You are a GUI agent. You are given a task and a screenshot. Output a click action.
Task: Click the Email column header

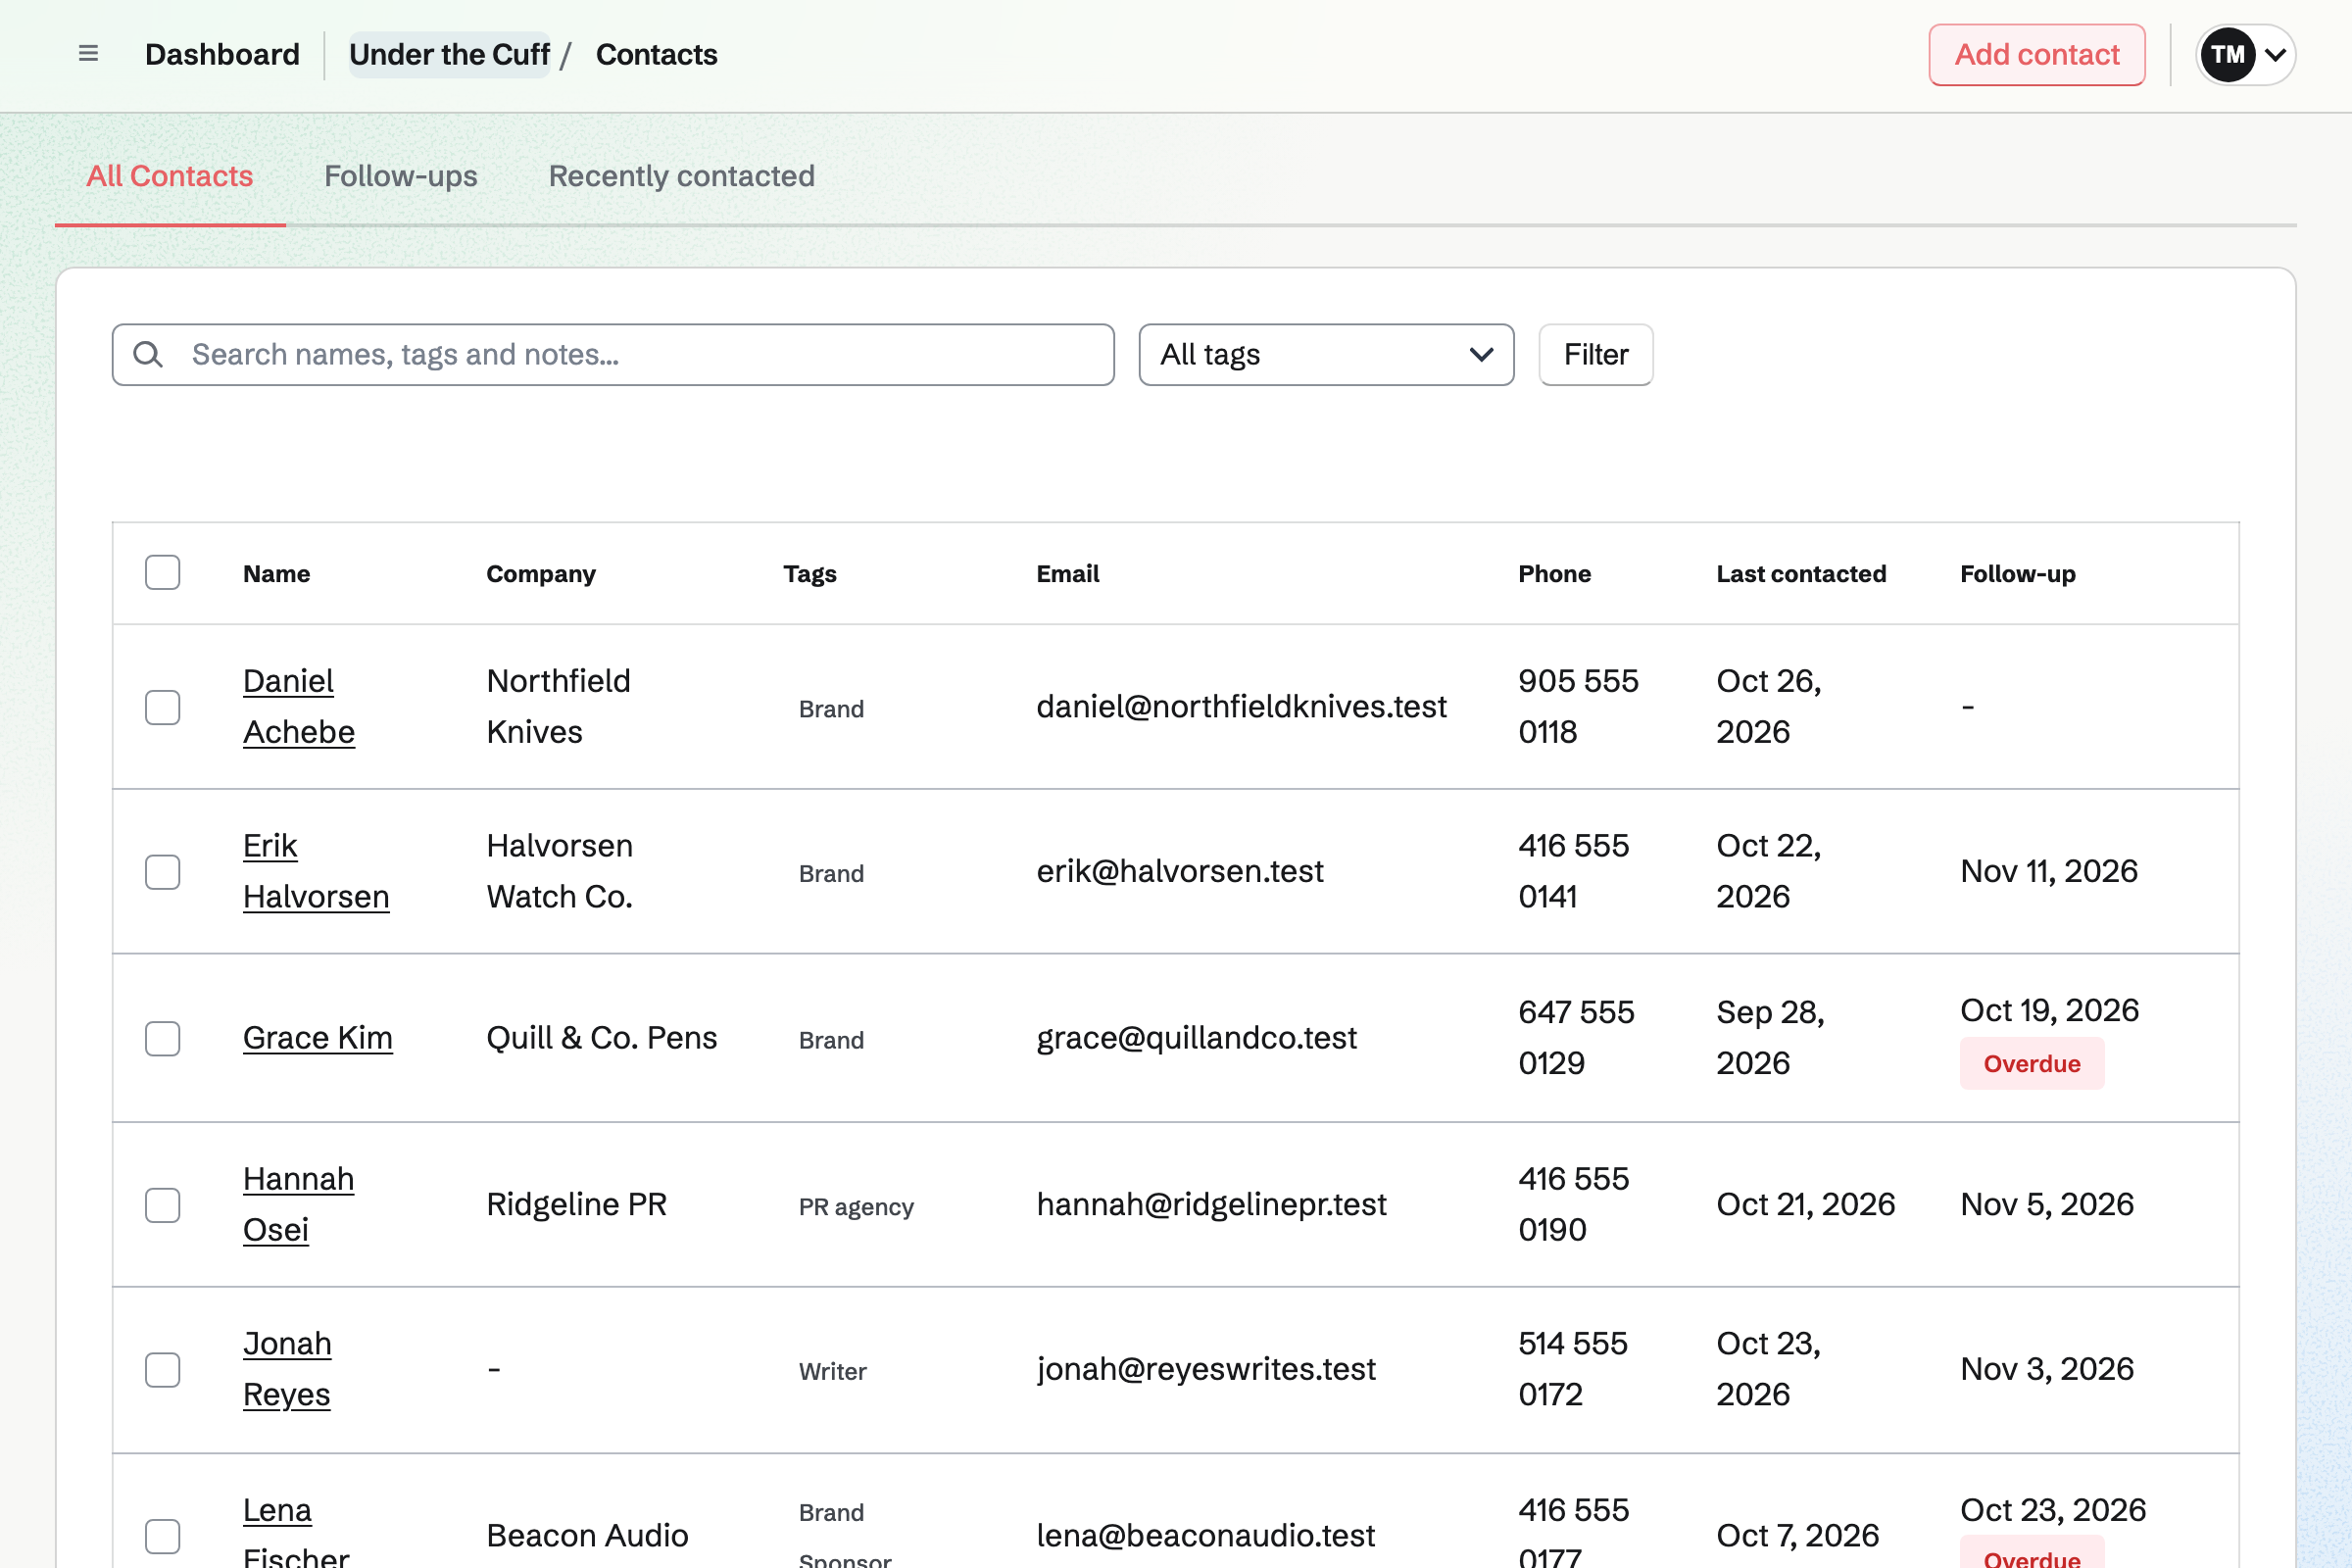1067,574
